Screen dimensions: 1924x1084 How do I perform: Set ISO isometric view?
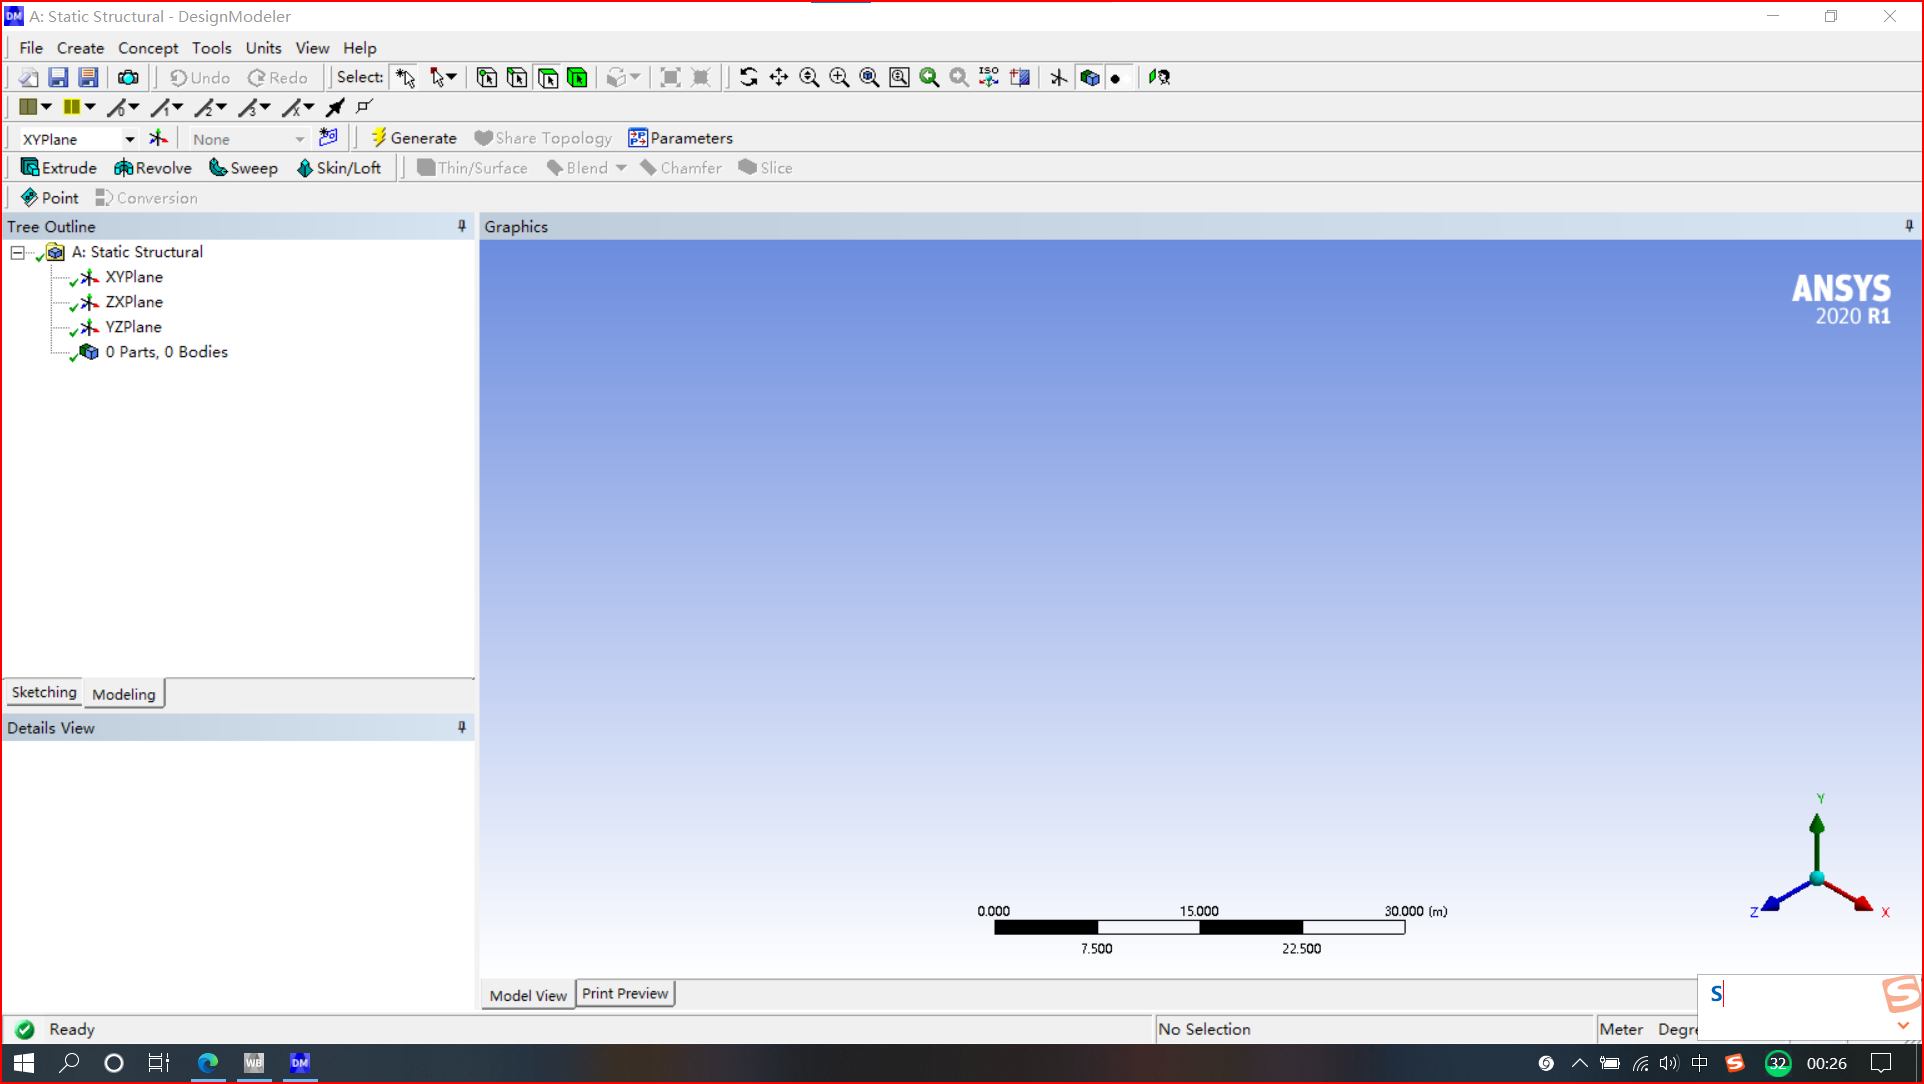click(989, 77)
